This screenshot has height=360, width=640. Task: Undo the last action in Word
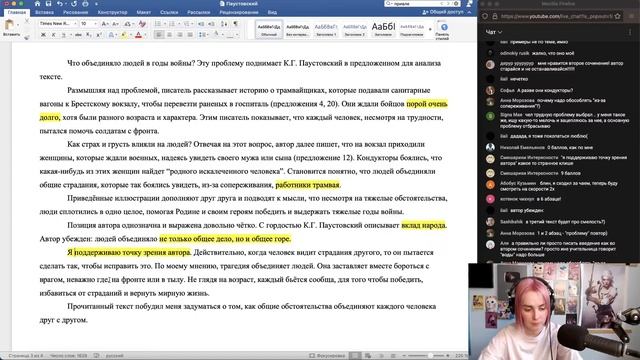point(60,4)
